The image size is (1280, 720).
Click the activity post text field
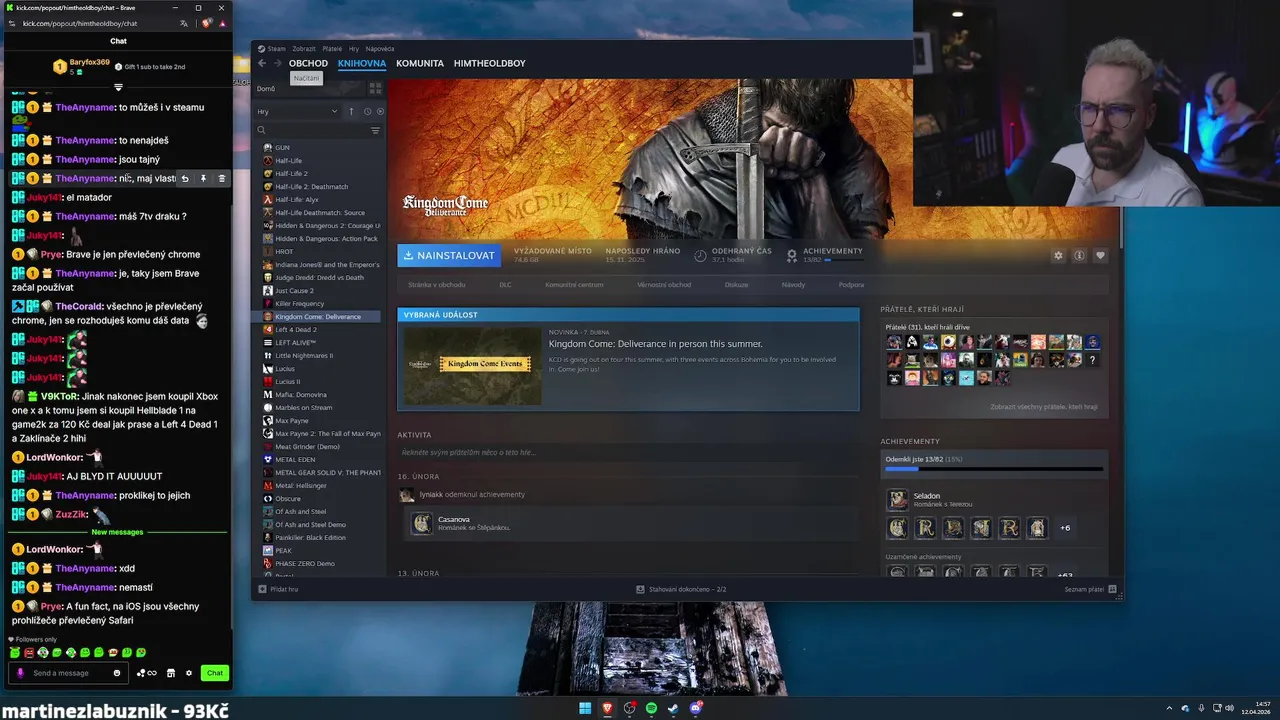(628, 452)
